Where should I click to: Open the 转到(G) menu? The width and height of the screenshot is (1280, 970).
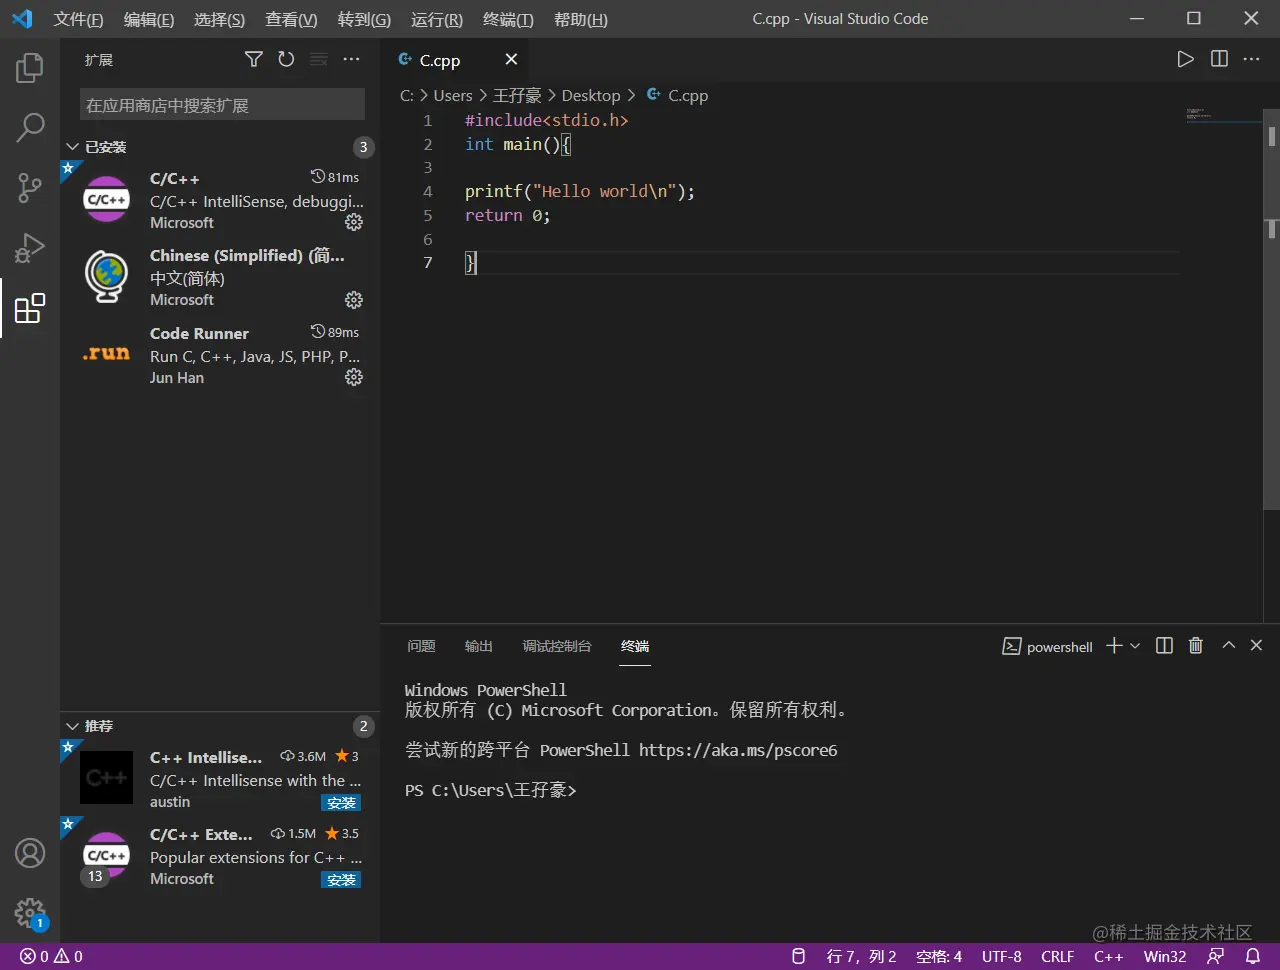coord(364,19)
